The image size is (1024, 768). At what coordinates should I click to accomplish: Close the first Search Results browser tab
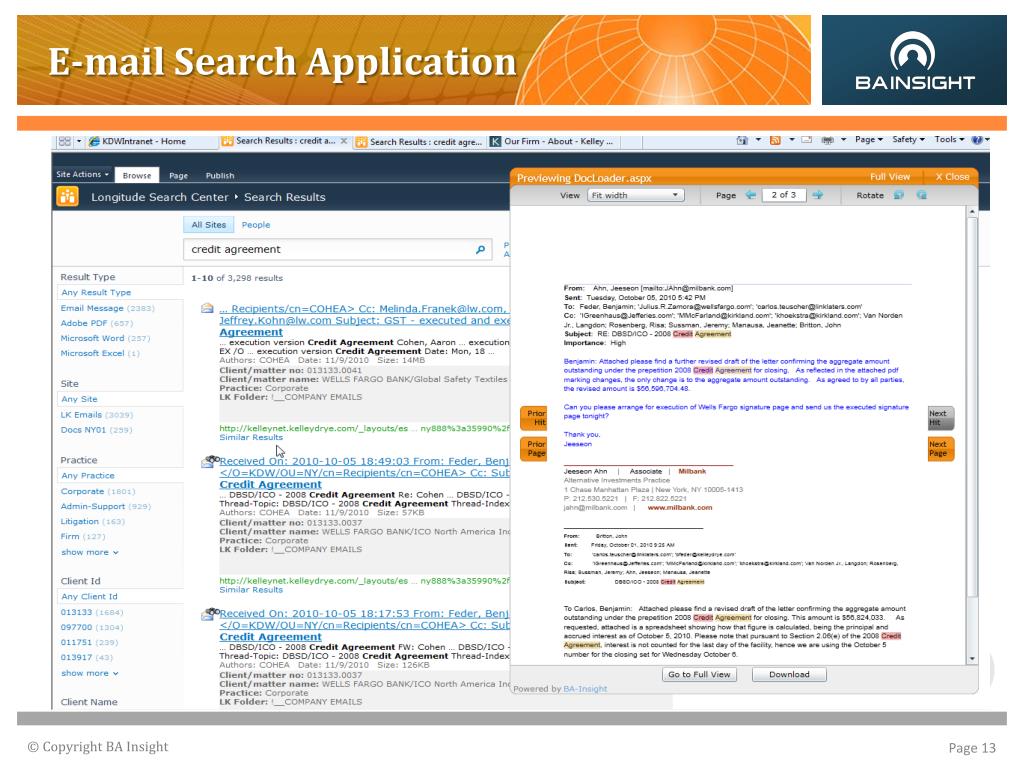pos(344,141)
